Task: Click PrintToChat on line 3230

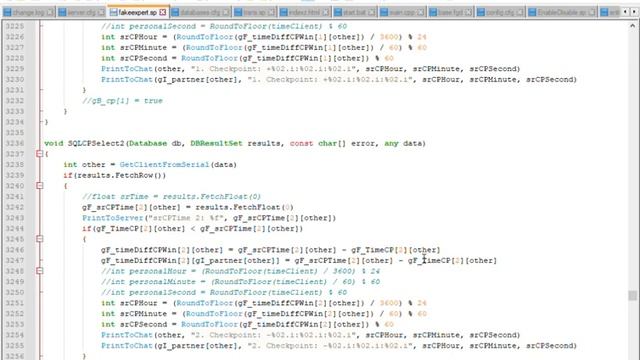Action: [127, 80]
